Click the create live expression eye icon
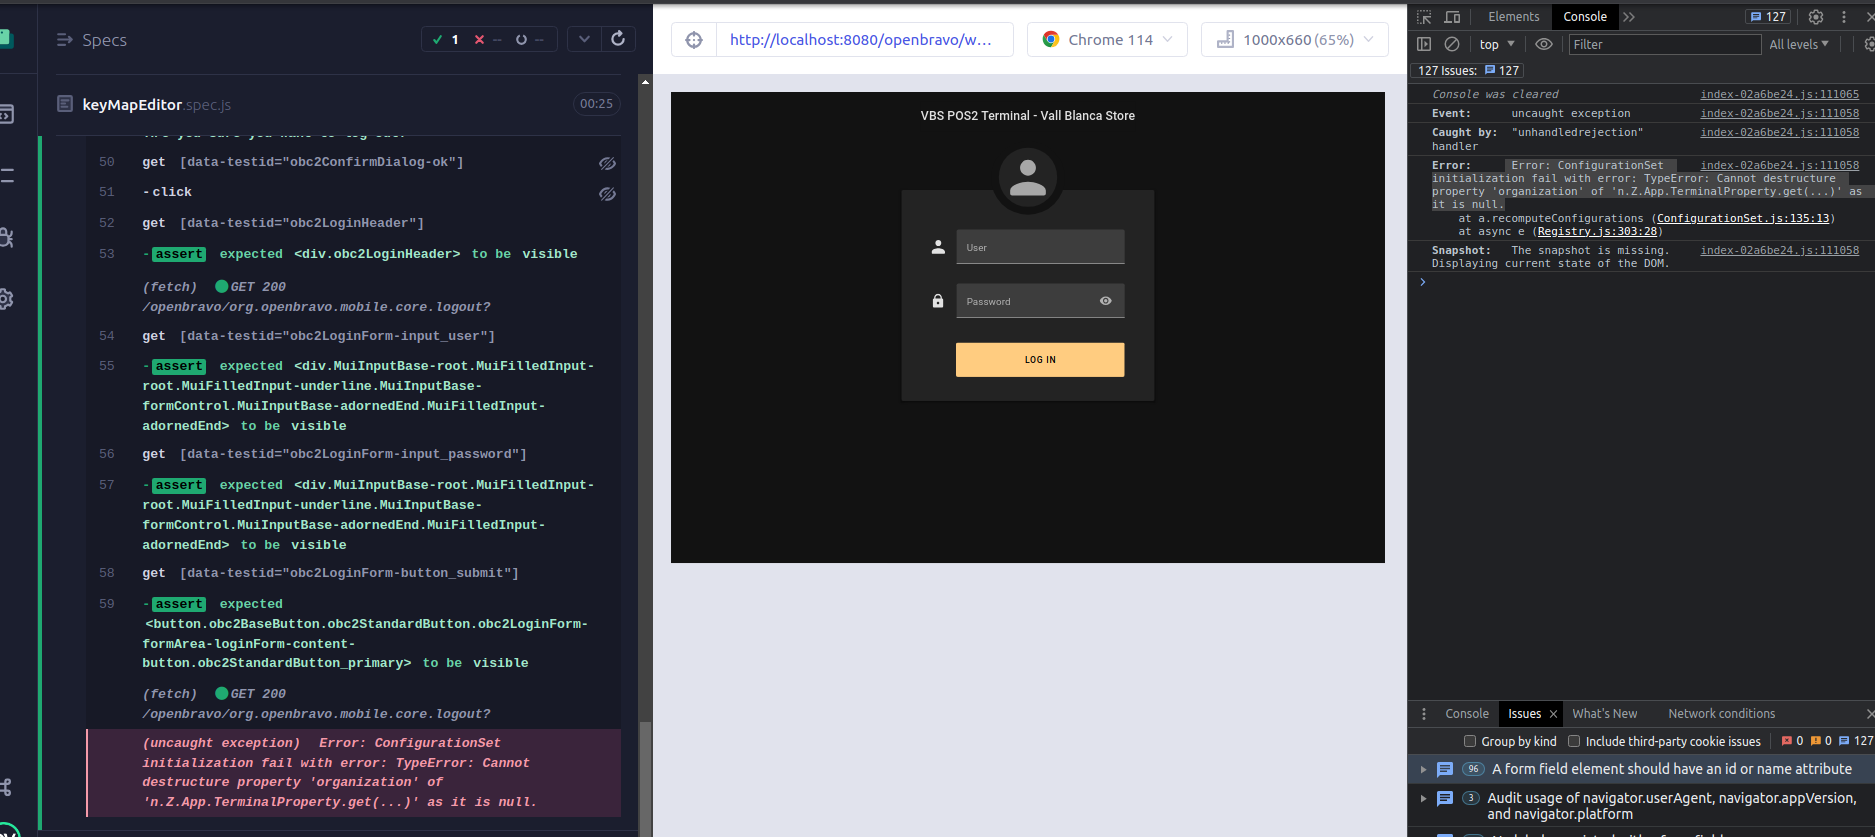The width and height of the screenshot is (1875, 837). click(x=1544, y=44)
